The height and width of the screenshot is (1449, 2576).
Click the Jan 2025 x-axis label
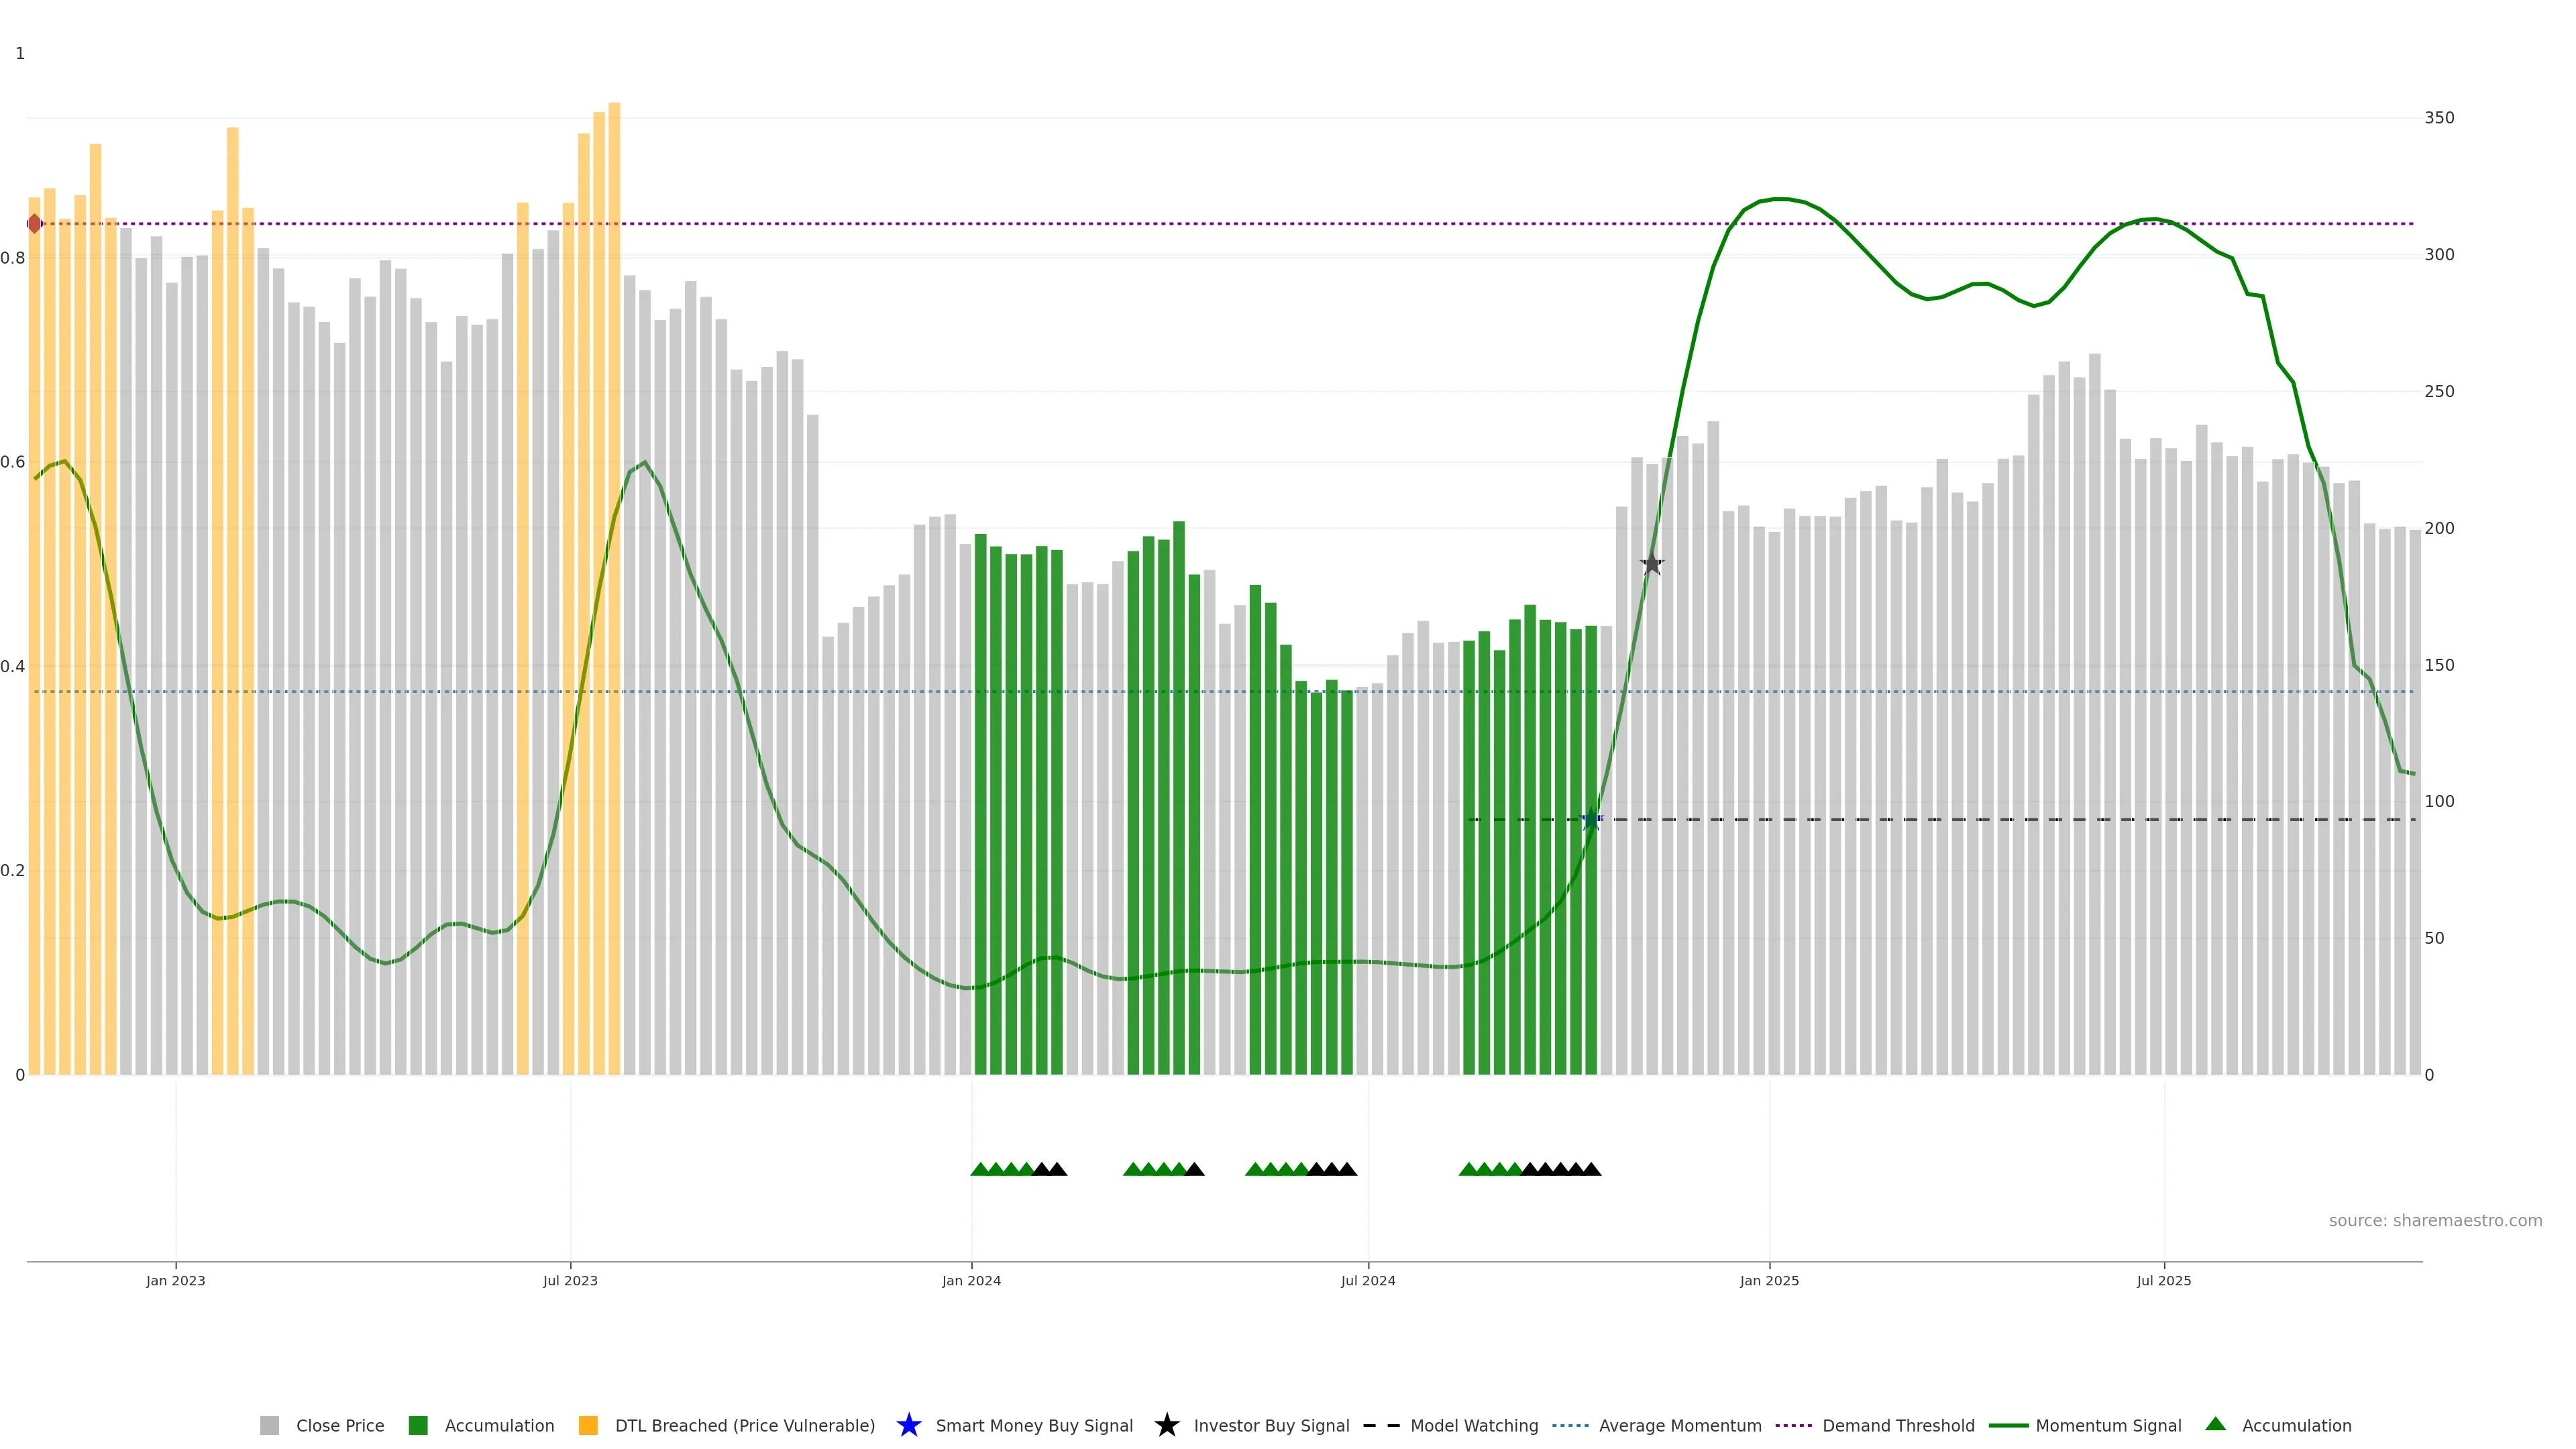click(1769, 1280)
